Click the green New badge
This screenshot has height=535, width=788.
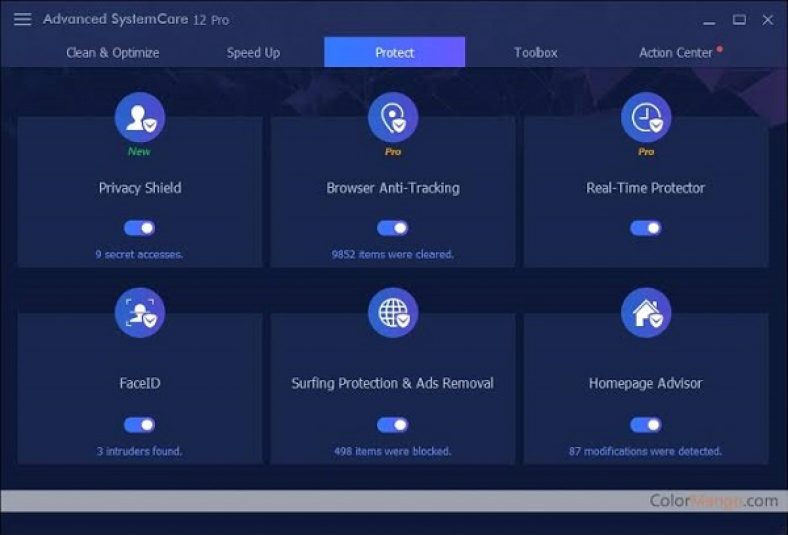(139, 152)
